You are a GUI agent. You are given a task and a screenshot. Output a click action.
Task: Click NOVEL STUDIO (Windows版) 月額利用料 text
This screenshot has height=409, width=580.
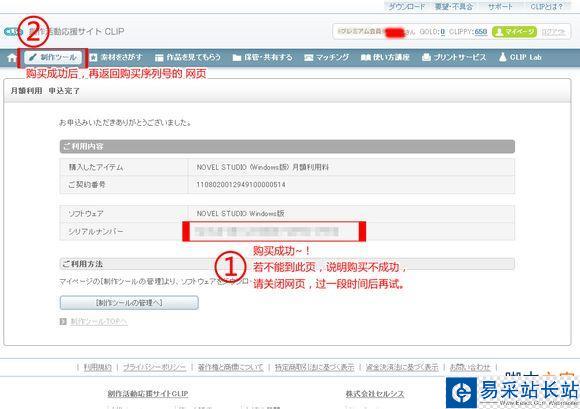click(263, 167)
